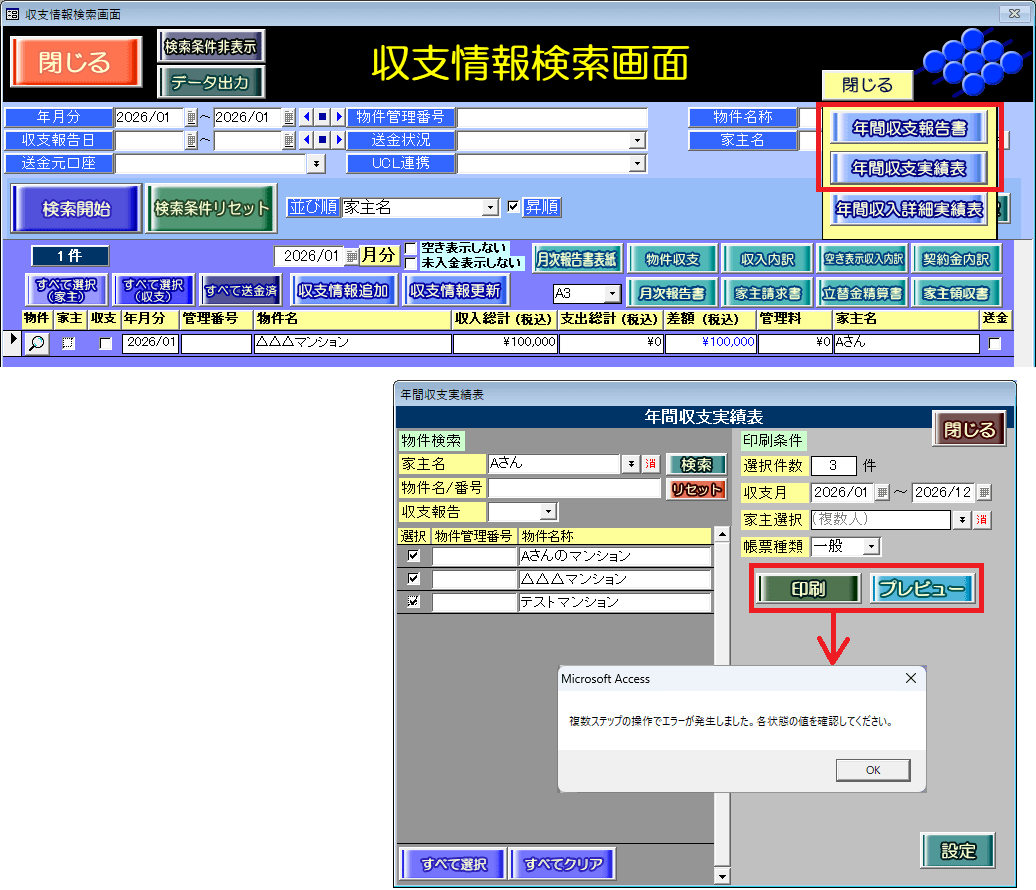Click the magnifier icon in the △△△マンション row
1036x890 pixels.
pyautogui.click(x=36, y=343)
